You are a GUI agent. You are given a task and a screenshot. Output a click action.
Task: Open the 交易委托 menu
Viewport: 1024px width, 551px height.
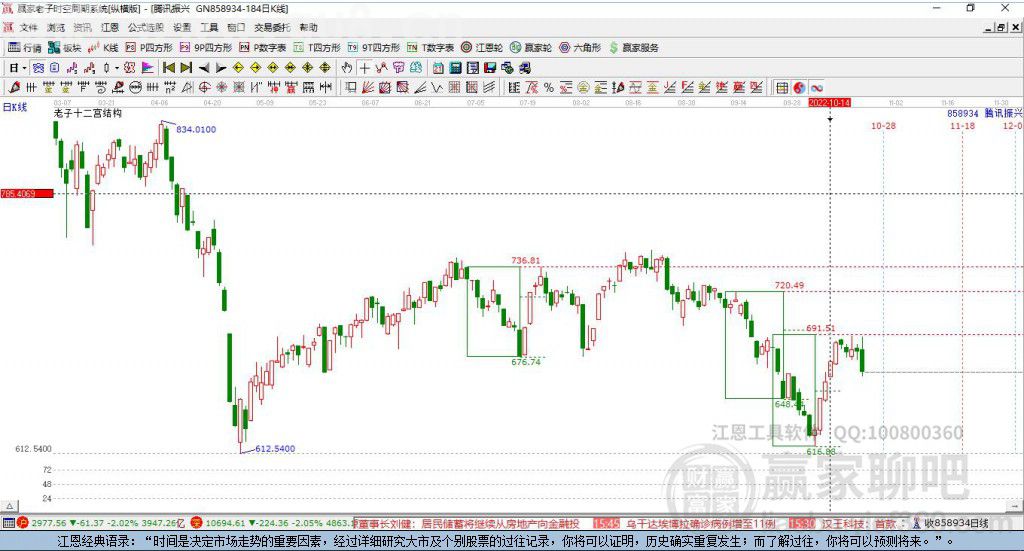click(x=272, y=27)
